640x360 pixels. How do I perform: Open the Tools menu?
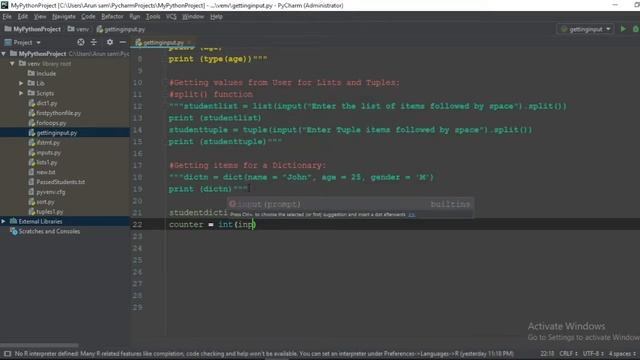coord(153,17)
